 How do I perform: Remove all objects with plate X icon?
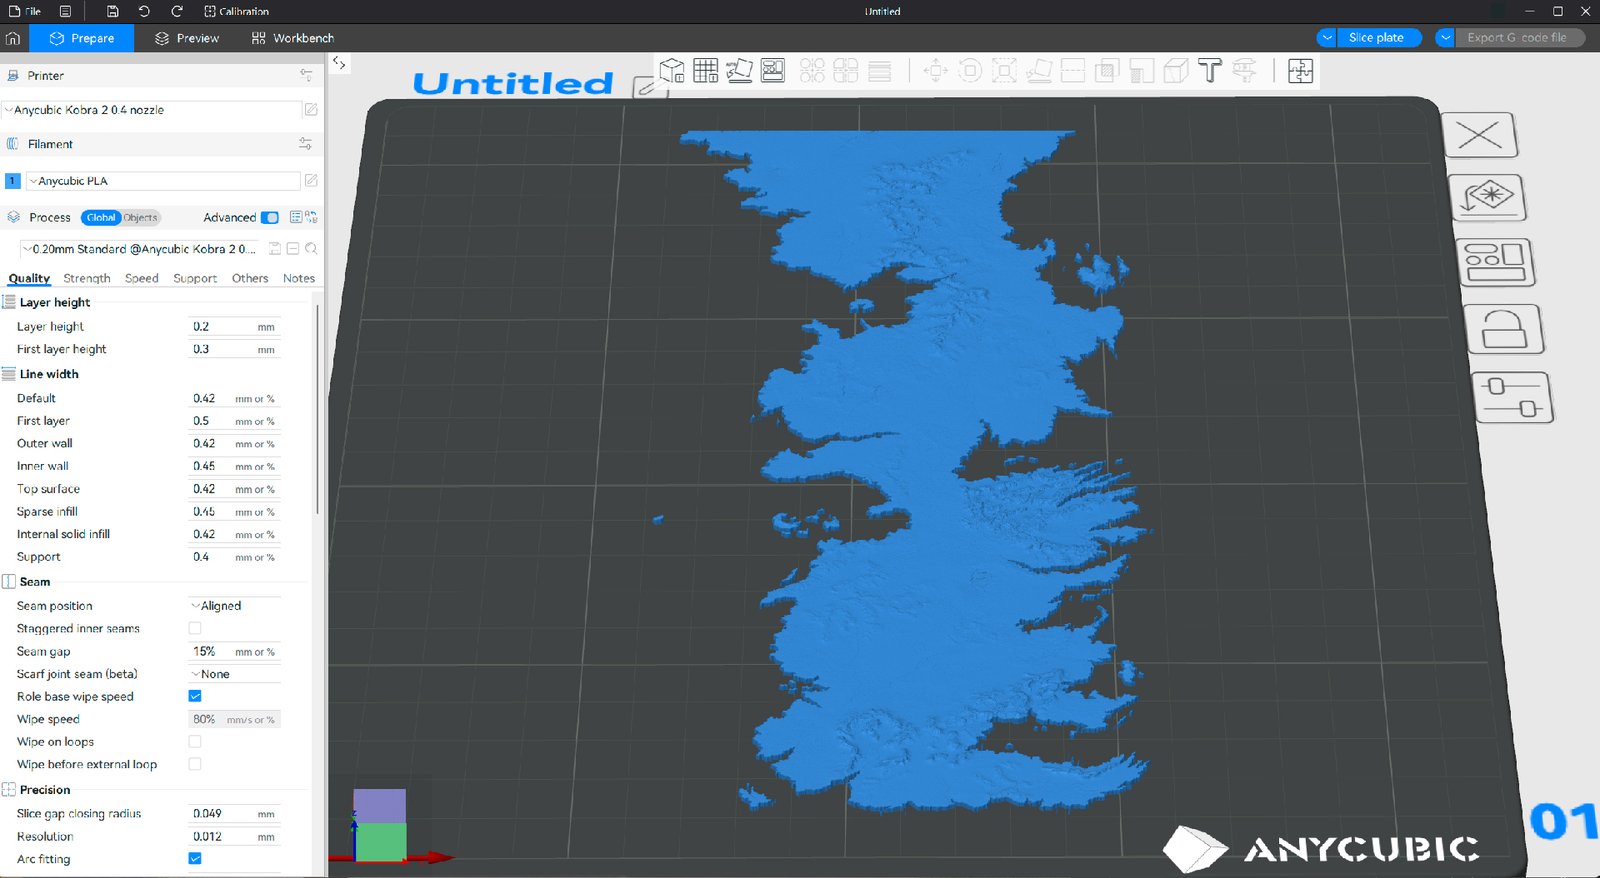point(1479,135)
